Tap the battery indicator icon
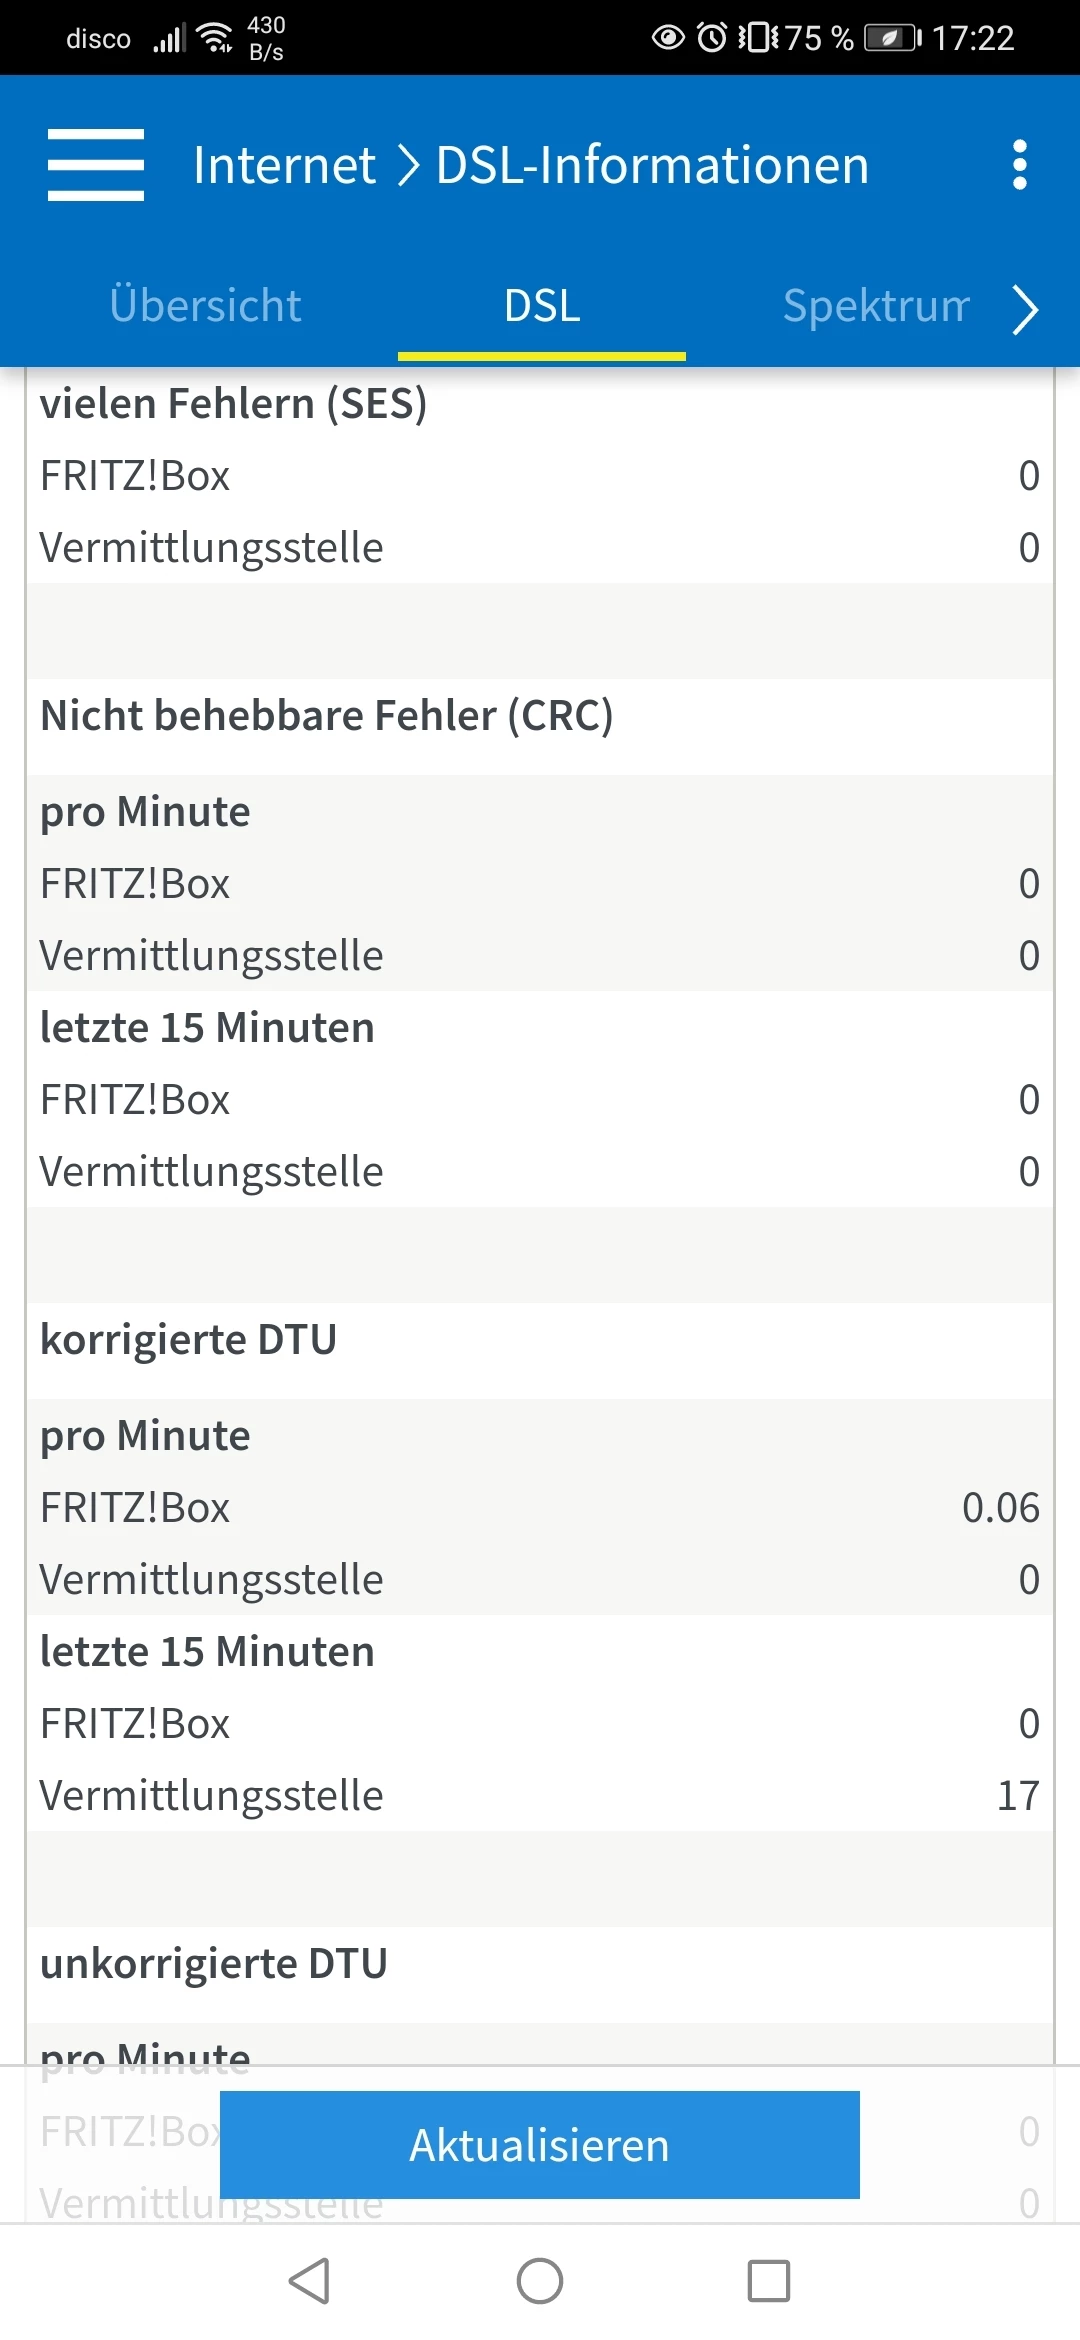This screenshot has height=2340, width=1080. click(892, 38)
